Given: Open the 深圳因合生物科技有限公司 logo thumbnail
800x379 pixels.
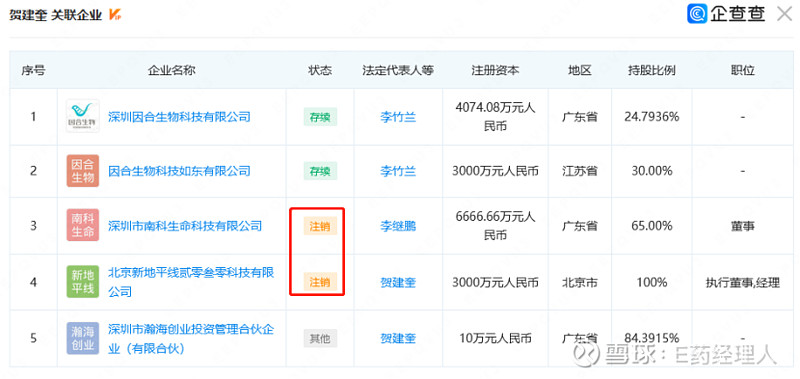Looking at the screenshot, I should coord(83,116).
